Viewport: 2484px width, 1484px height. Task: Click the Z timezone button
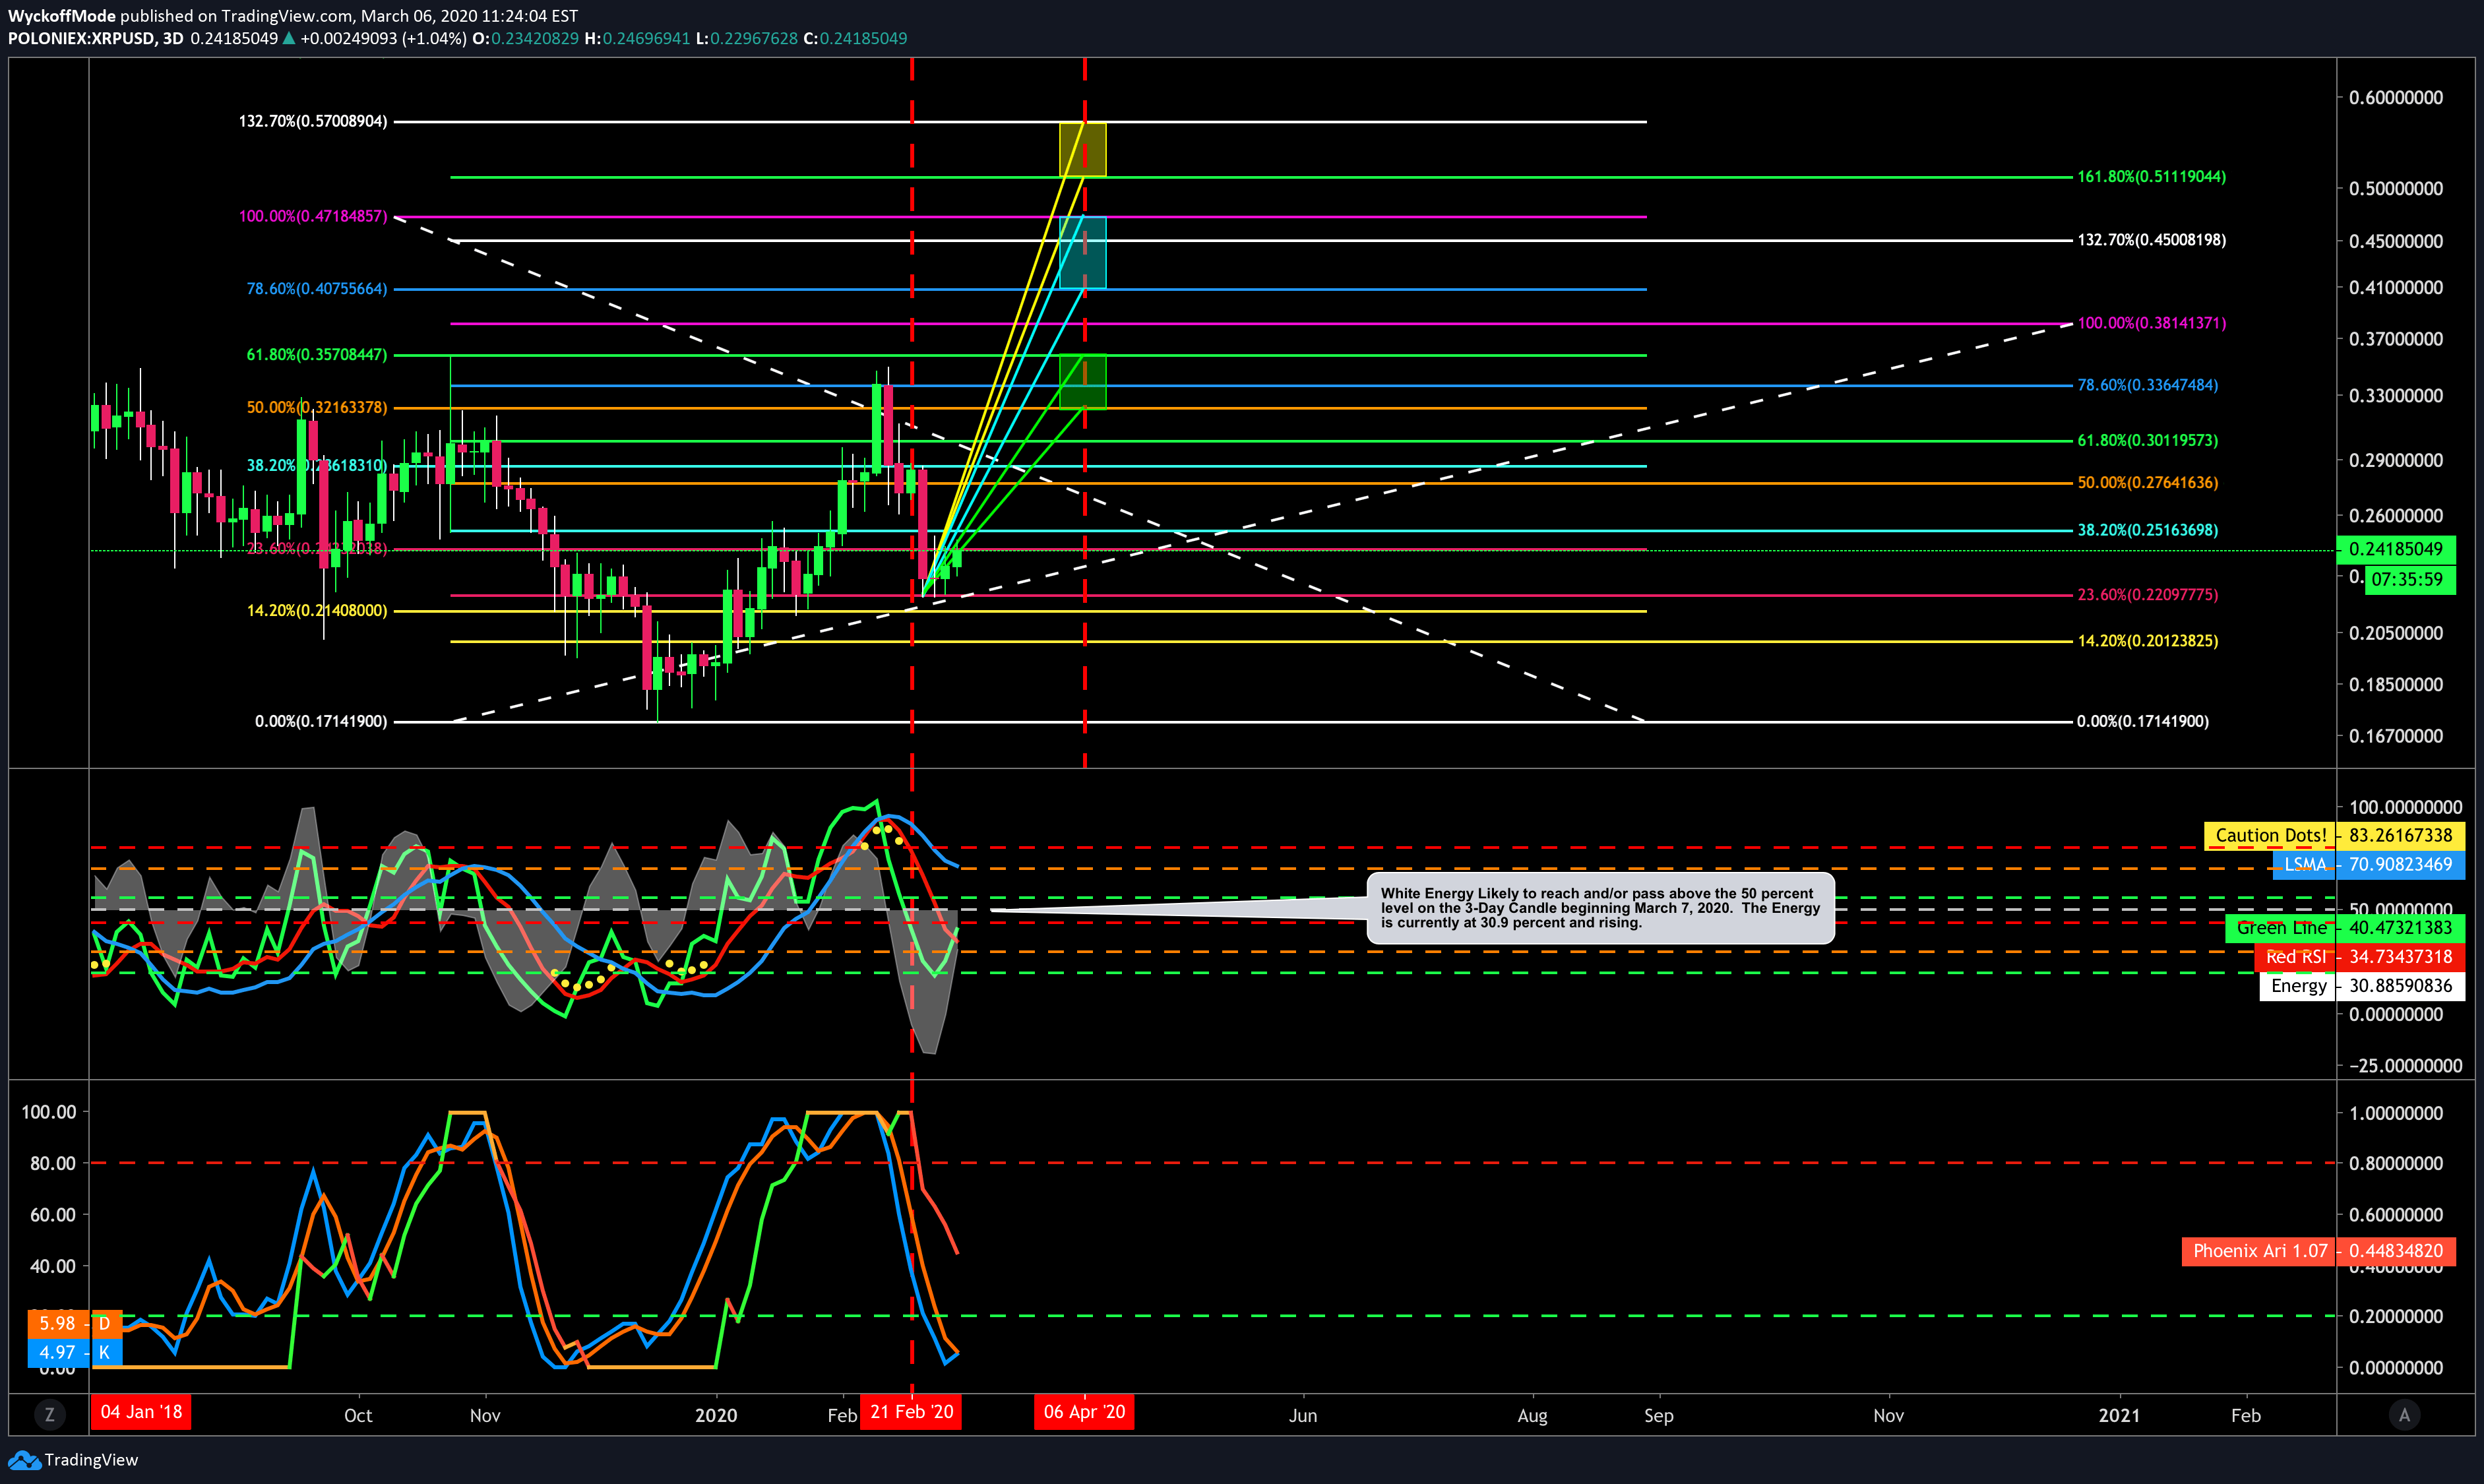49,1414
